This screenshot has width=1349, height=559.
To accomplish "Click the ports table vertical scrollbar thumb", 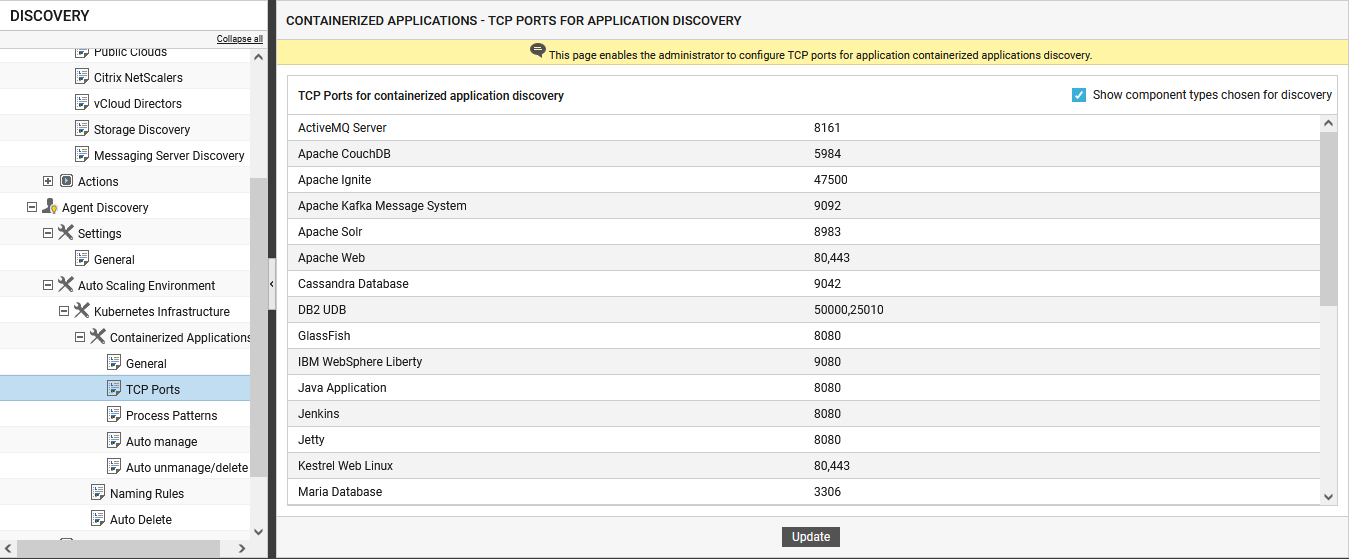I will [x=1328, y=218].
